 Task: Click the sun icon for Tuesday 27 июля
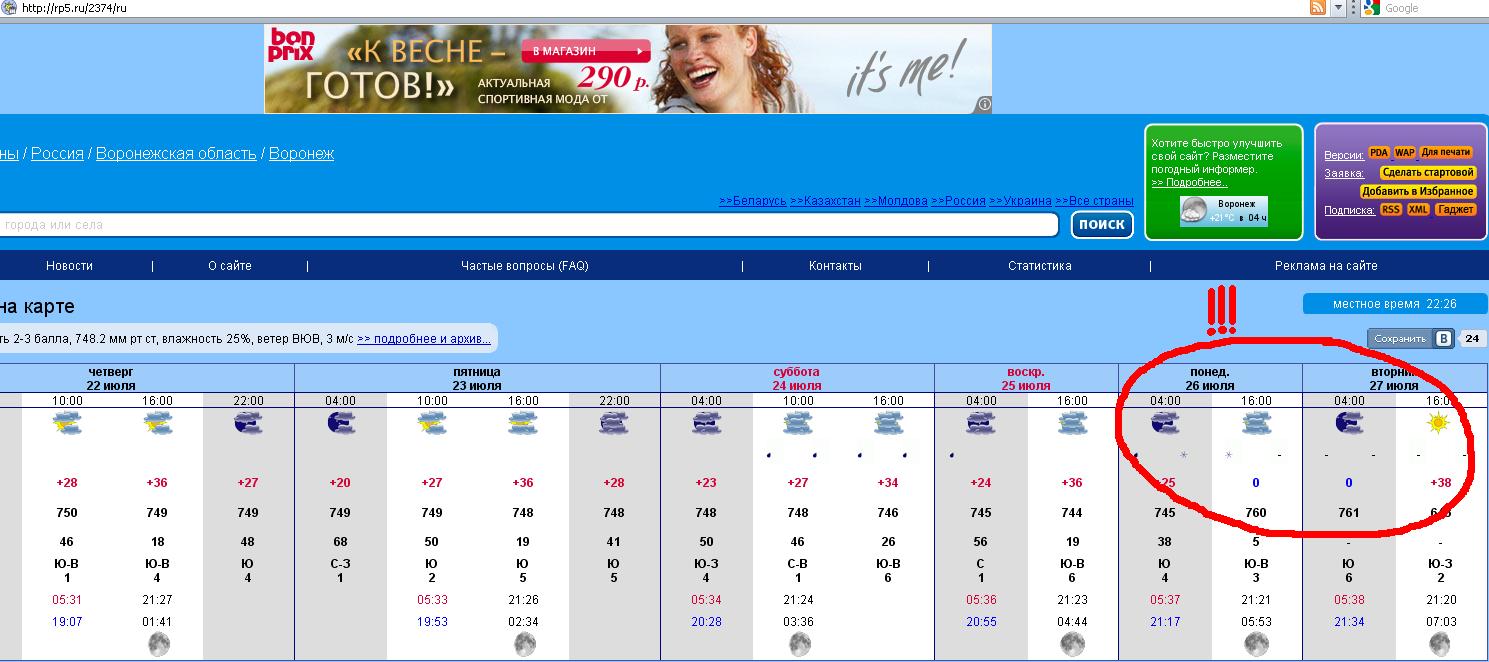pos(1438,423)
